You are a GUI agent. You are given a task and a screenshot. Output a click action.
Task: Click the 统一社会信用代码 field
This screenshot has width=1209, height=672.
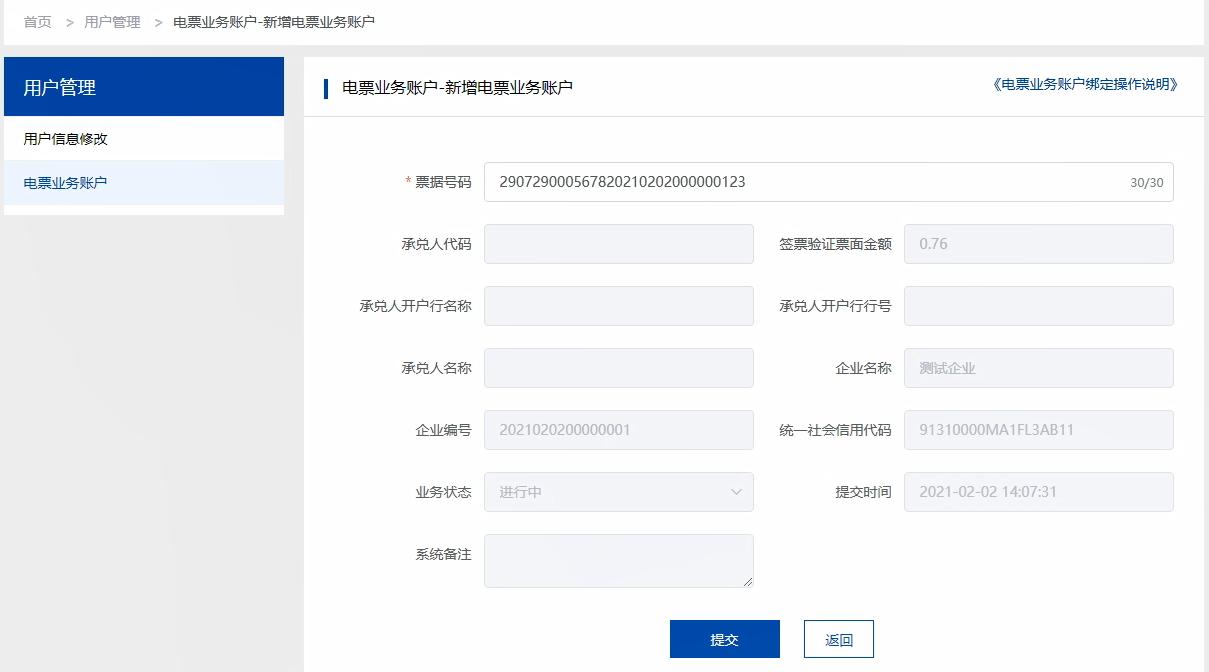pyautogui.click(x=1037, y=430)
